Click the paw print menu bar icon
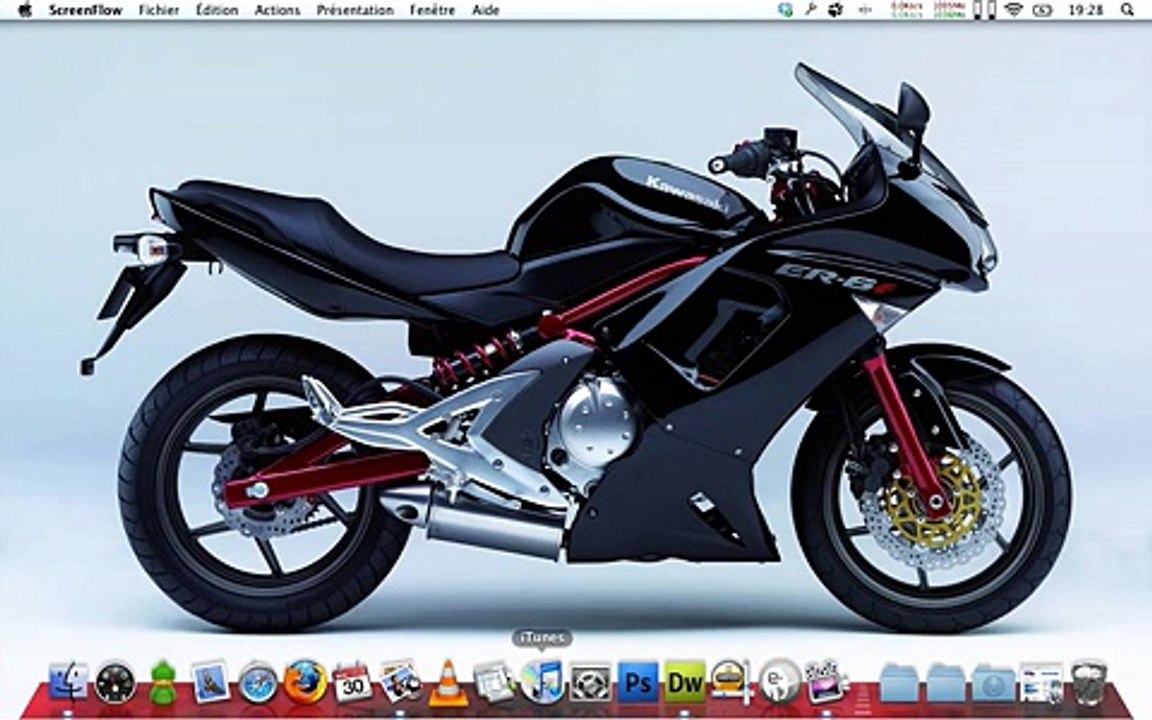1152x720 pixels. pos(835,10)
